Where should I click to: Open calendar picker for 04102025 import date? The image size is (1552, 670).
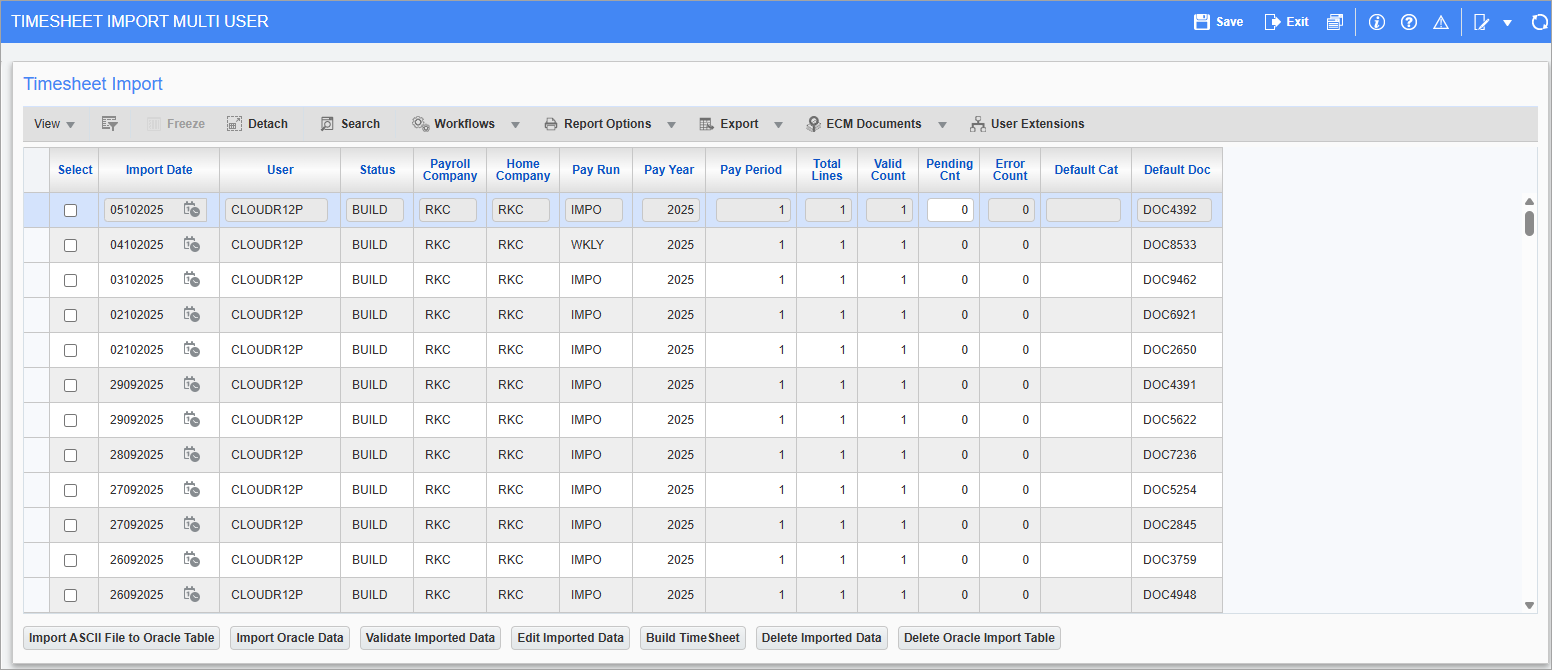(191, 245)
